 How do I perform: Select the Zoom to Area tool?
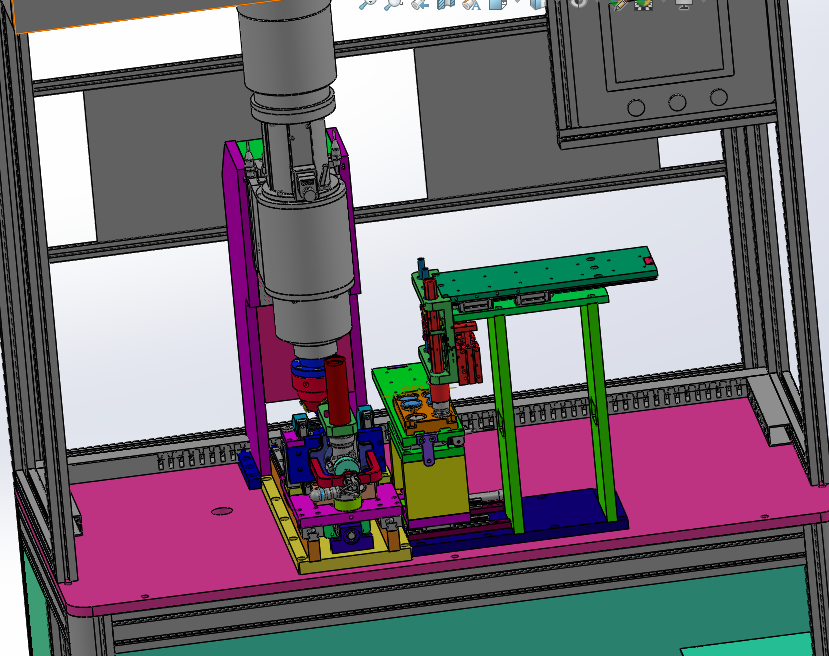pos(393,4)
